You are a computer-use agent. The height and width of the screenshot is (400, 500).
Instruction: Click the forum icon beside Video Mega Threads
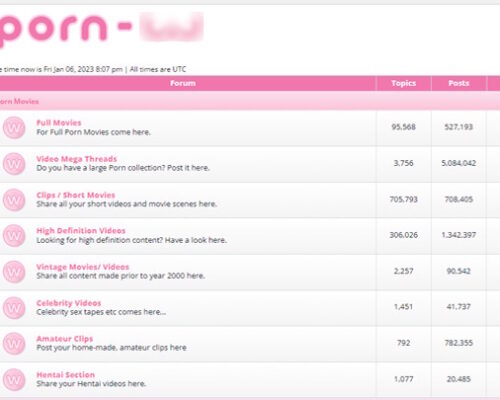[x=14, y=164]
